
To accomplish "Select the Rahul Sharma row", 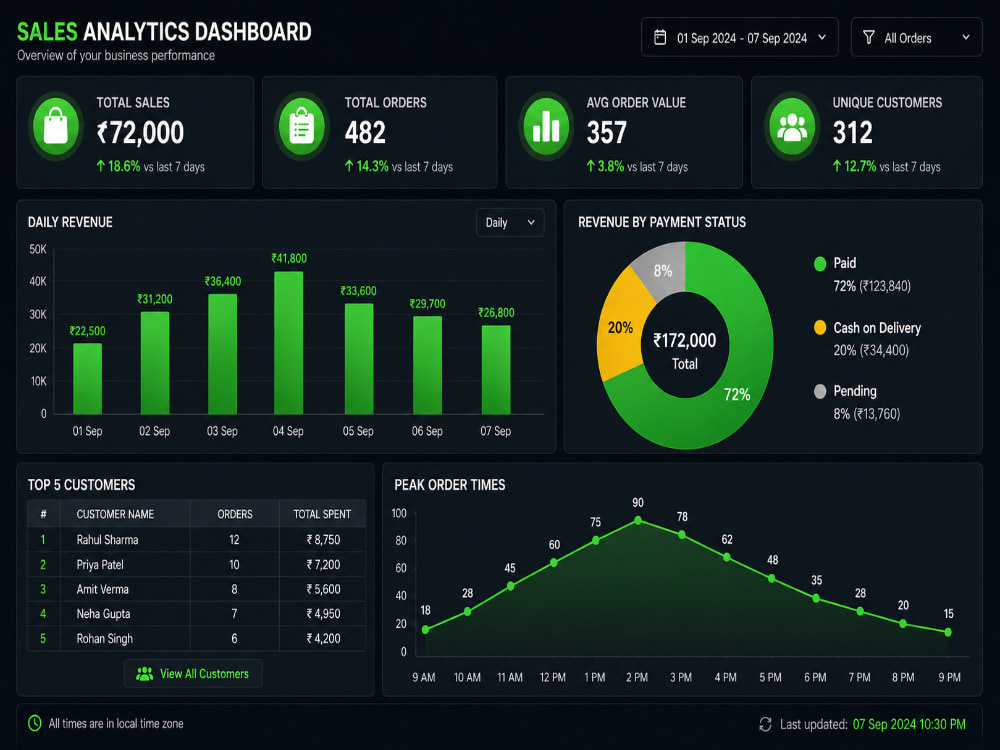I will (x=196, y=540).
